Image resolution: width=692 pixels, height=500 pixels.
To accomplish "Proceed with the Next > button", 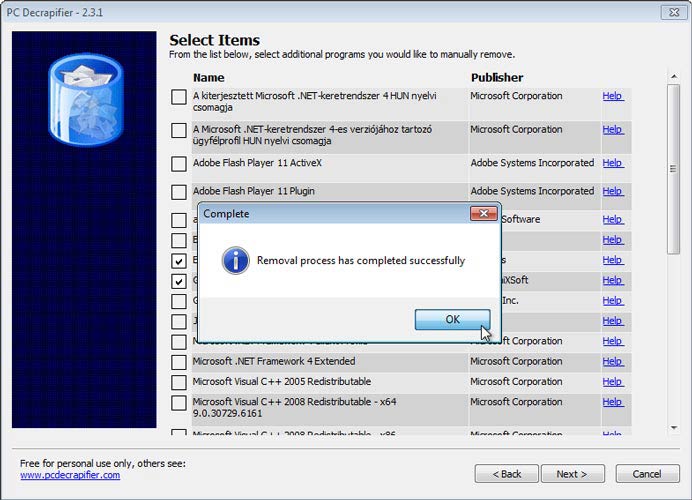I will 572,474.
